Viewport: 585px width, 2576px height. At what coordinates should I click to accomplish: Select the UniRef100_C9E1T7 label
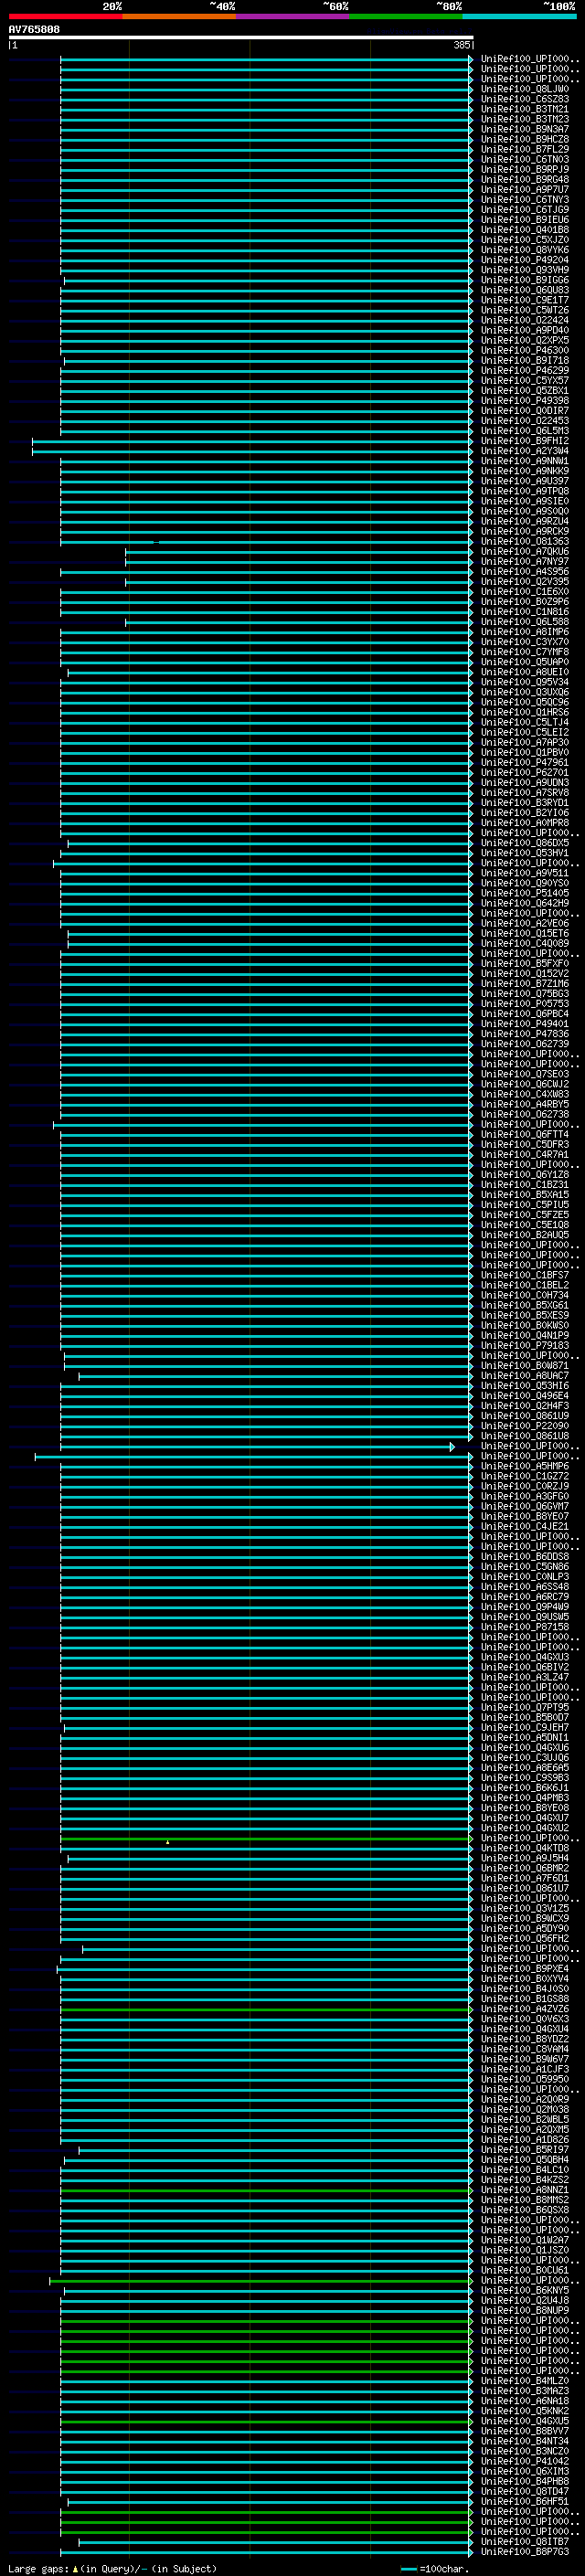coord(524,300)
